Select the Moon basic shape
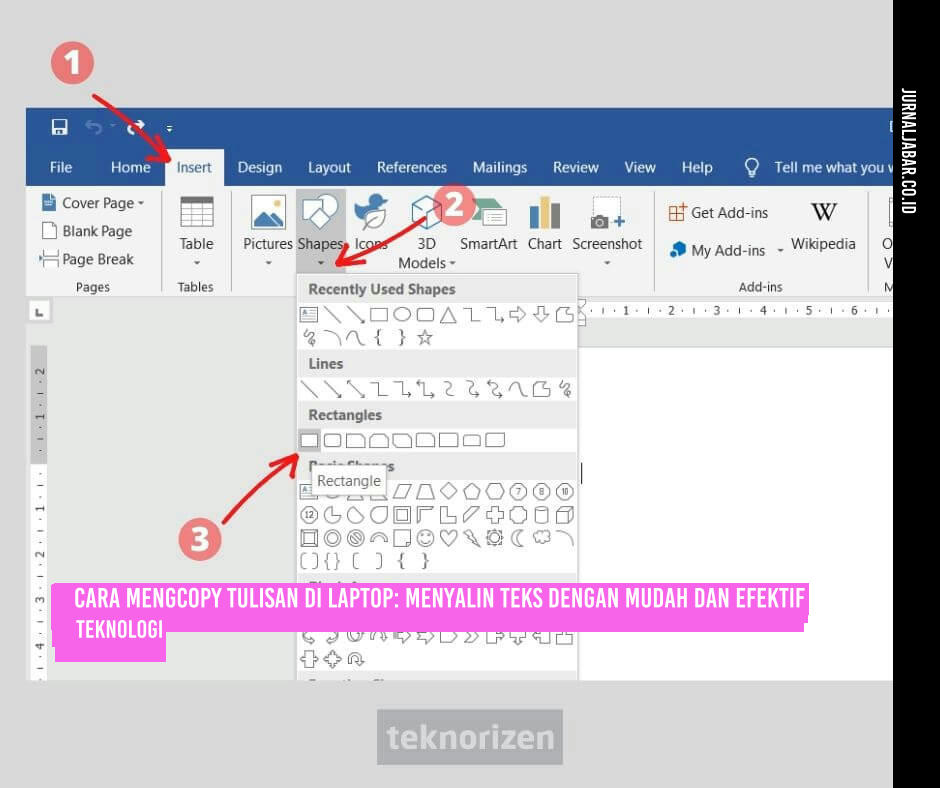This screenshot has width=940, height=788. click(x=517, y=538)
